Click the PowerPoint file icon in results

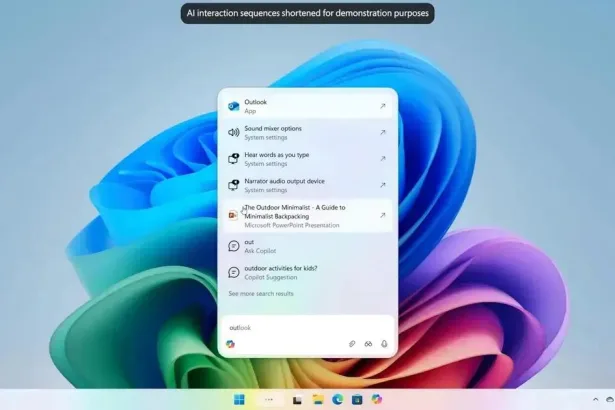(233, 215)
